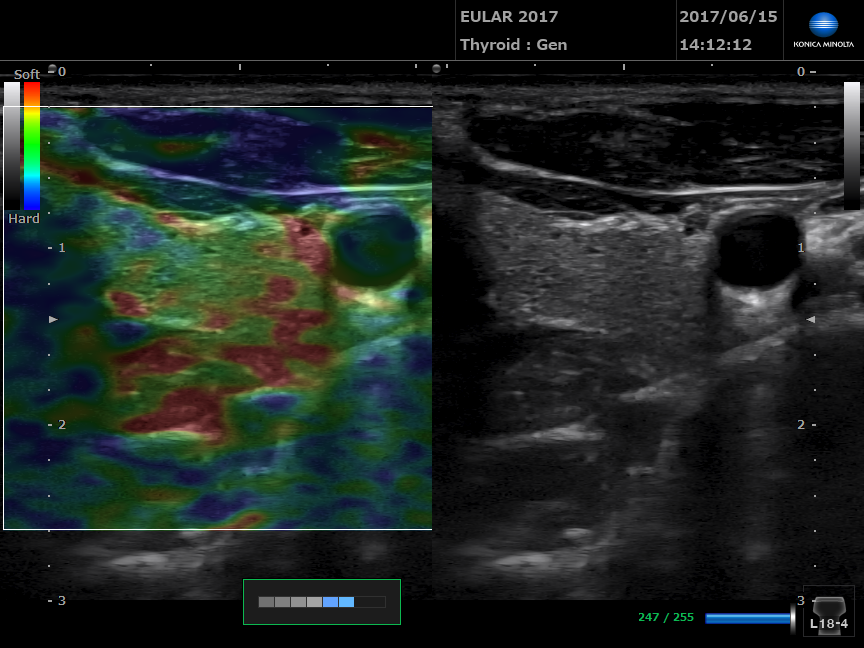Screen dimensions: 864x648
Task: Click the left focus position triangle marker
Action: click(54, 319)
